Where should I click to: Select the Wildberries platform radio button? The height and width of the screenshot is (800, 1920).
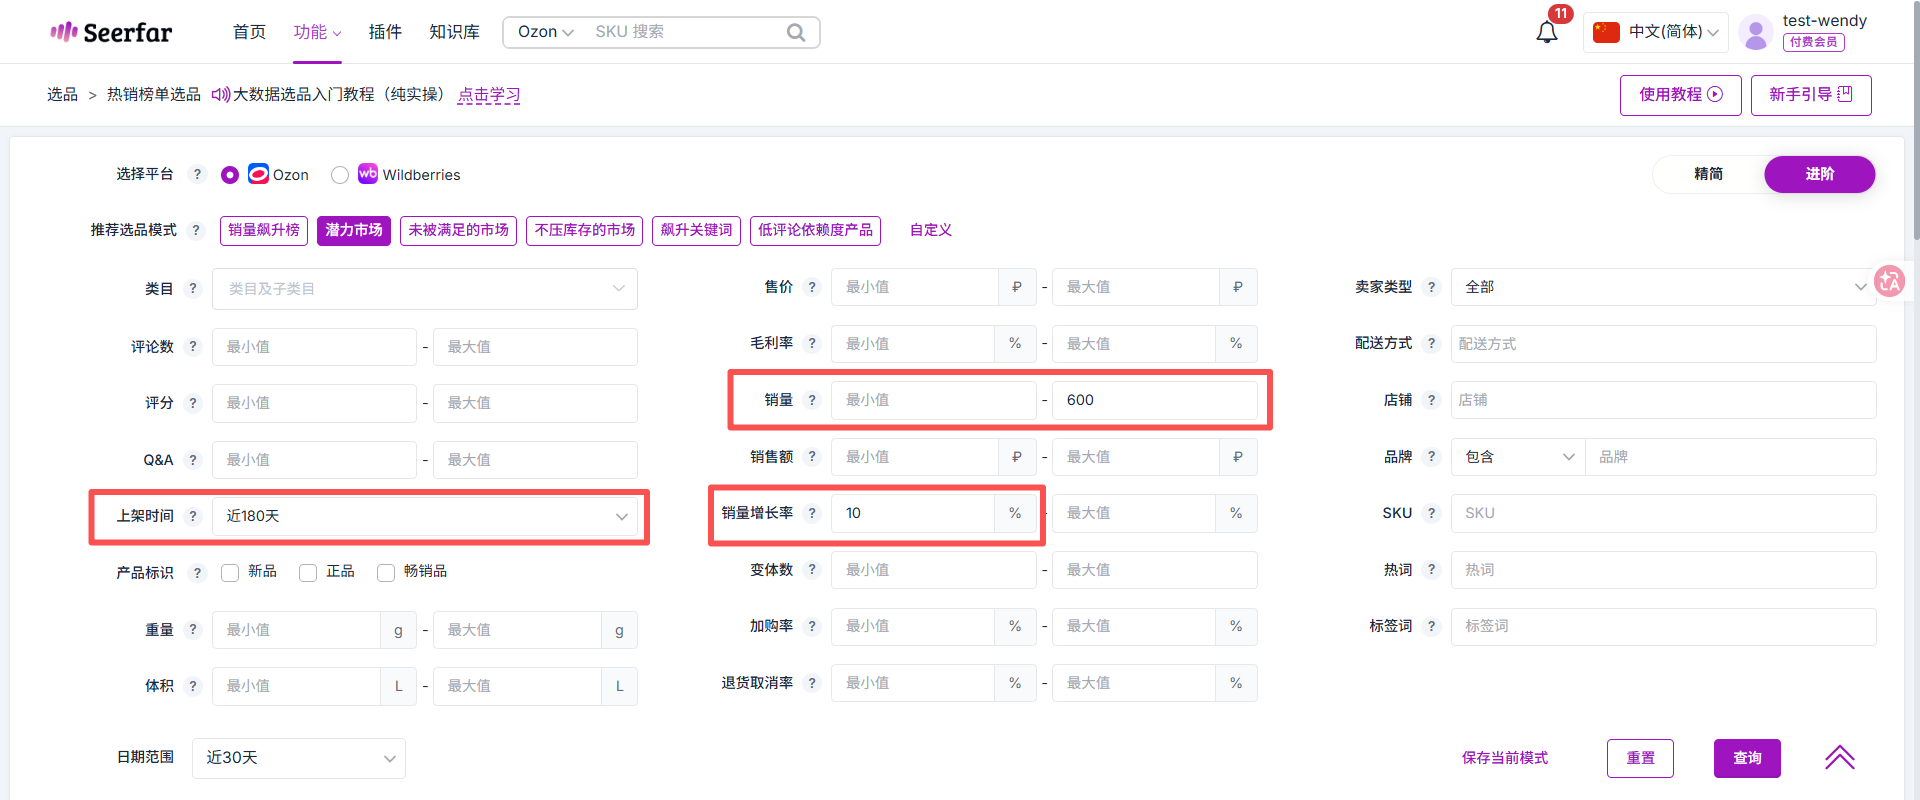tap(340, 175)
